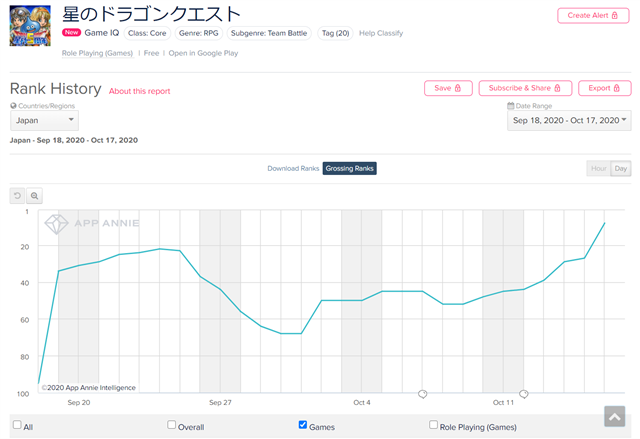Screen dimensions: 640x439
Task: Click the game app icon thumbnail
Action: coord(30,25)
